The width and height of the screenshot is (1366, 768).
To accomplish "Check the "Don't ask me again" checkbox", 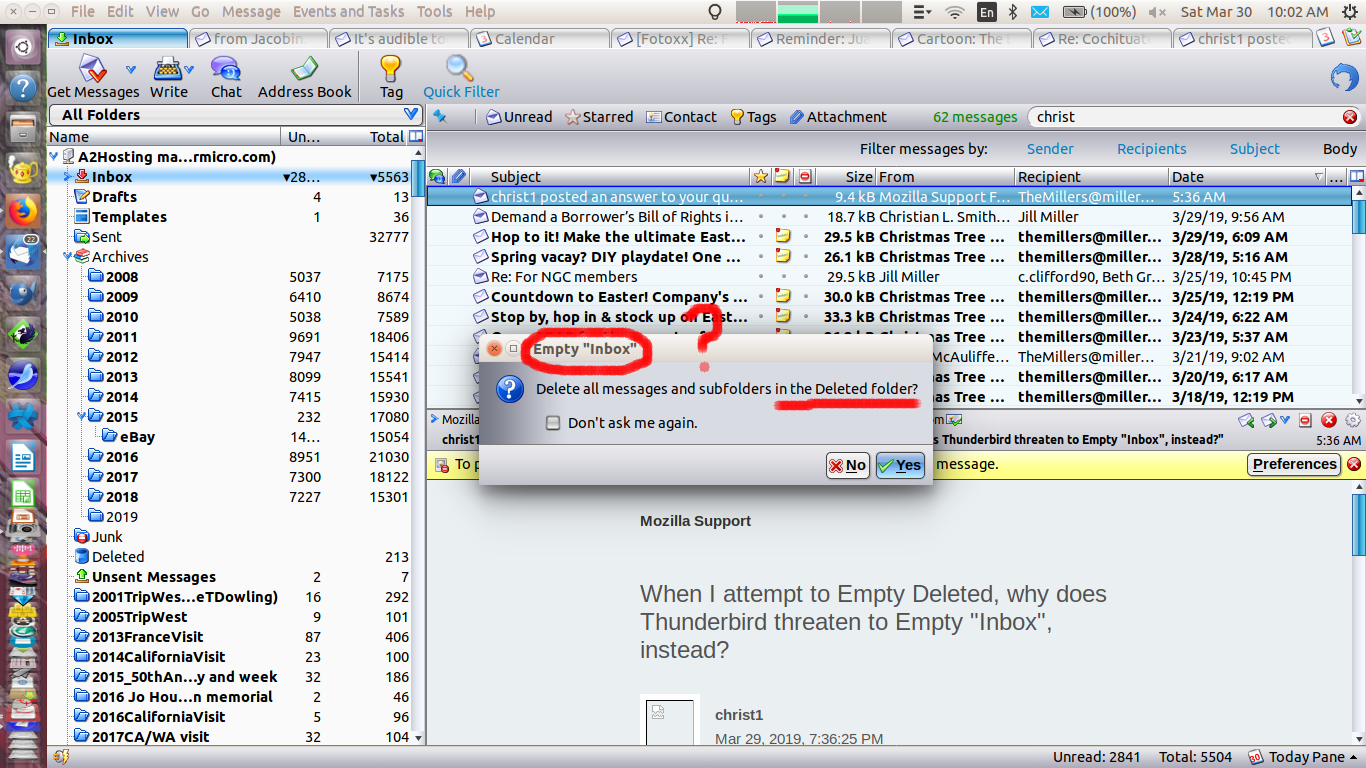I will tap(553, 423).
